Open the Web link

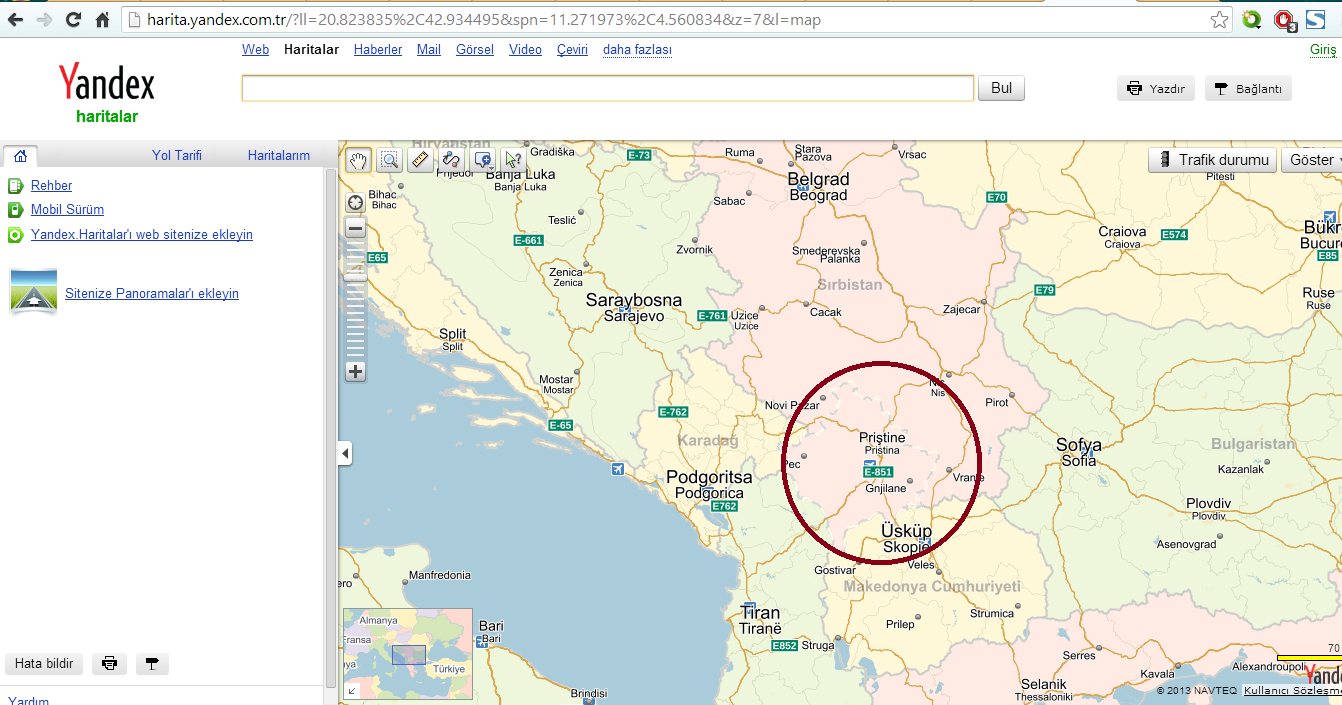(x=255, y=49)
